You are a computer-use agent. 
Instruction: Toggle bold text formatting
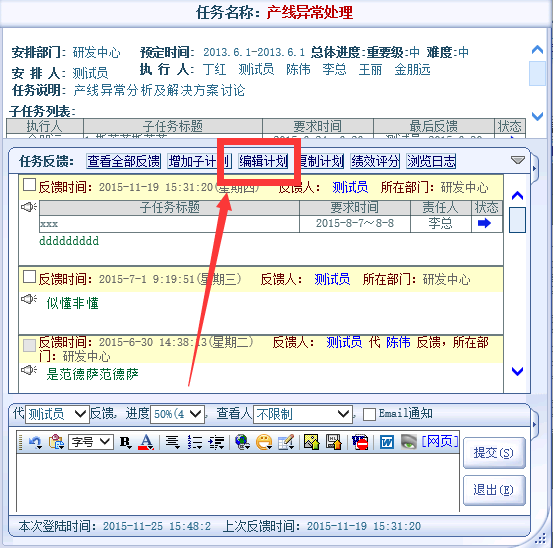pos(126,442)
